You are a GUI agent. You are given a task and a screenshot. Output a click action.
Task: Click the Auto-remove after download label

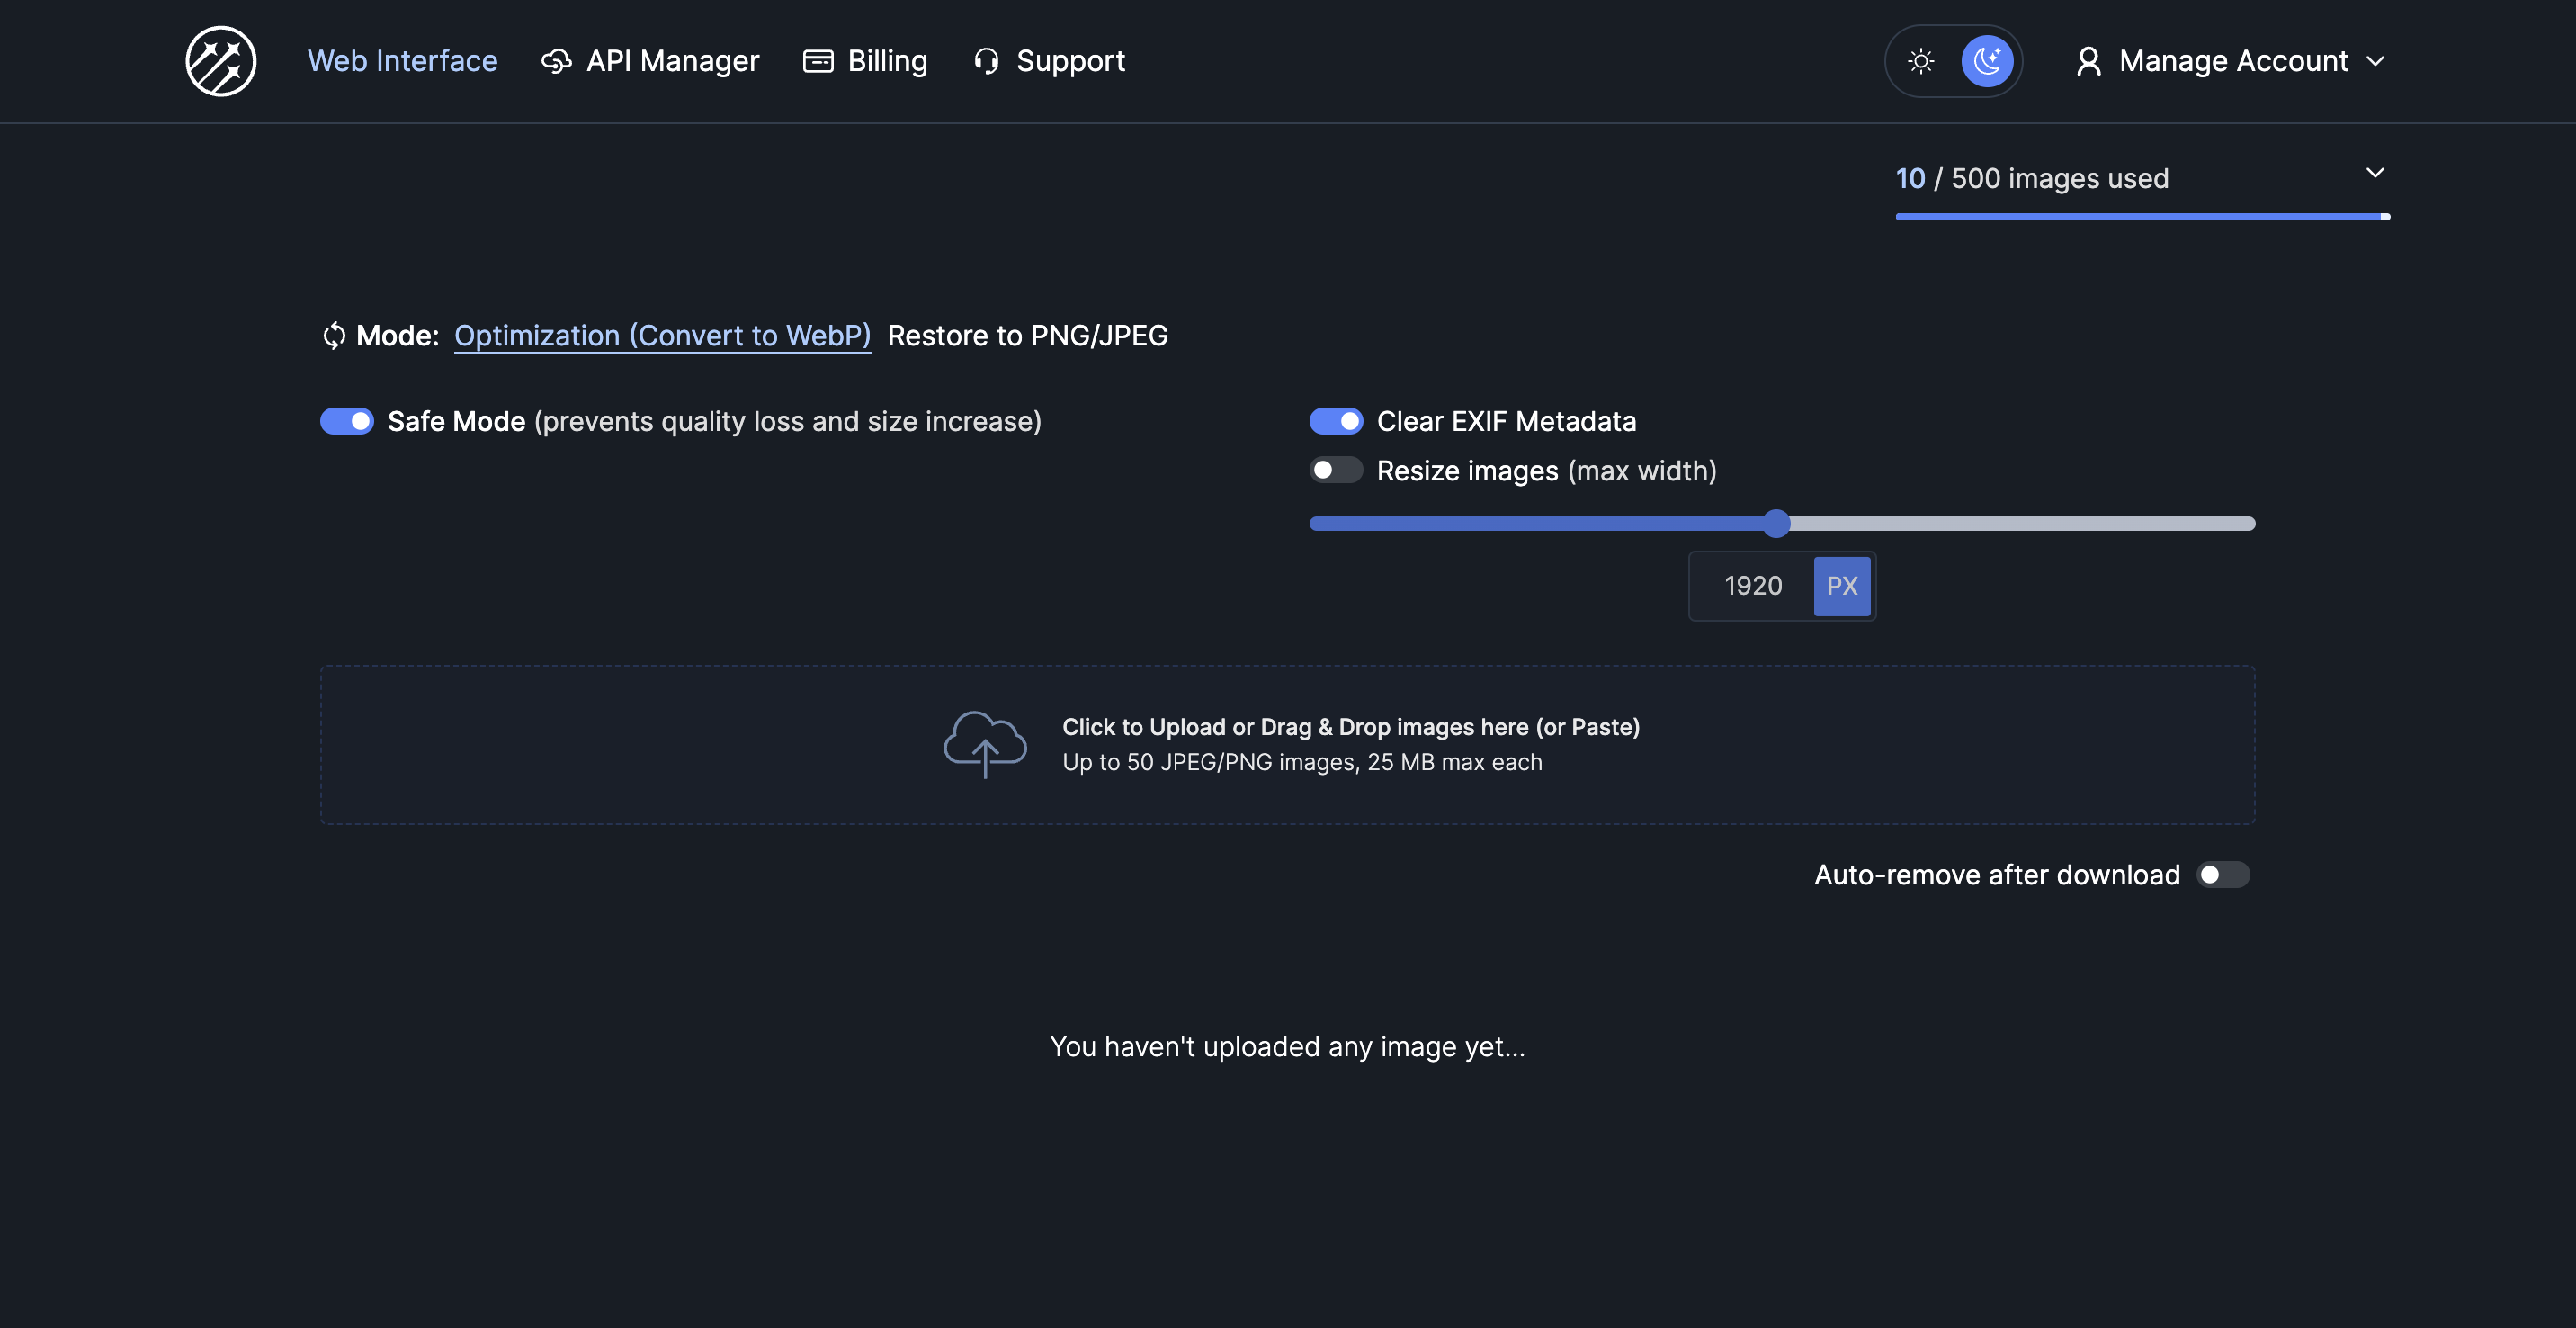tap(1997, 875)
